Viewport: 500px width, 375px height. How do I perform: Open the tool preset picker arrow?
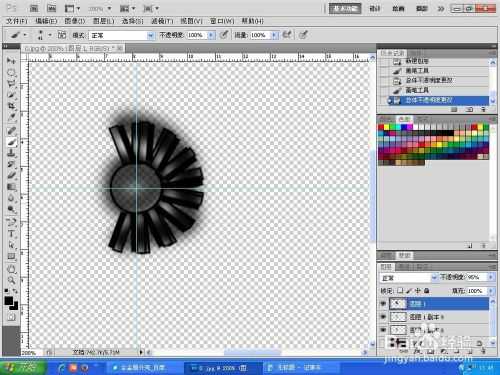[x=25, y=35]
